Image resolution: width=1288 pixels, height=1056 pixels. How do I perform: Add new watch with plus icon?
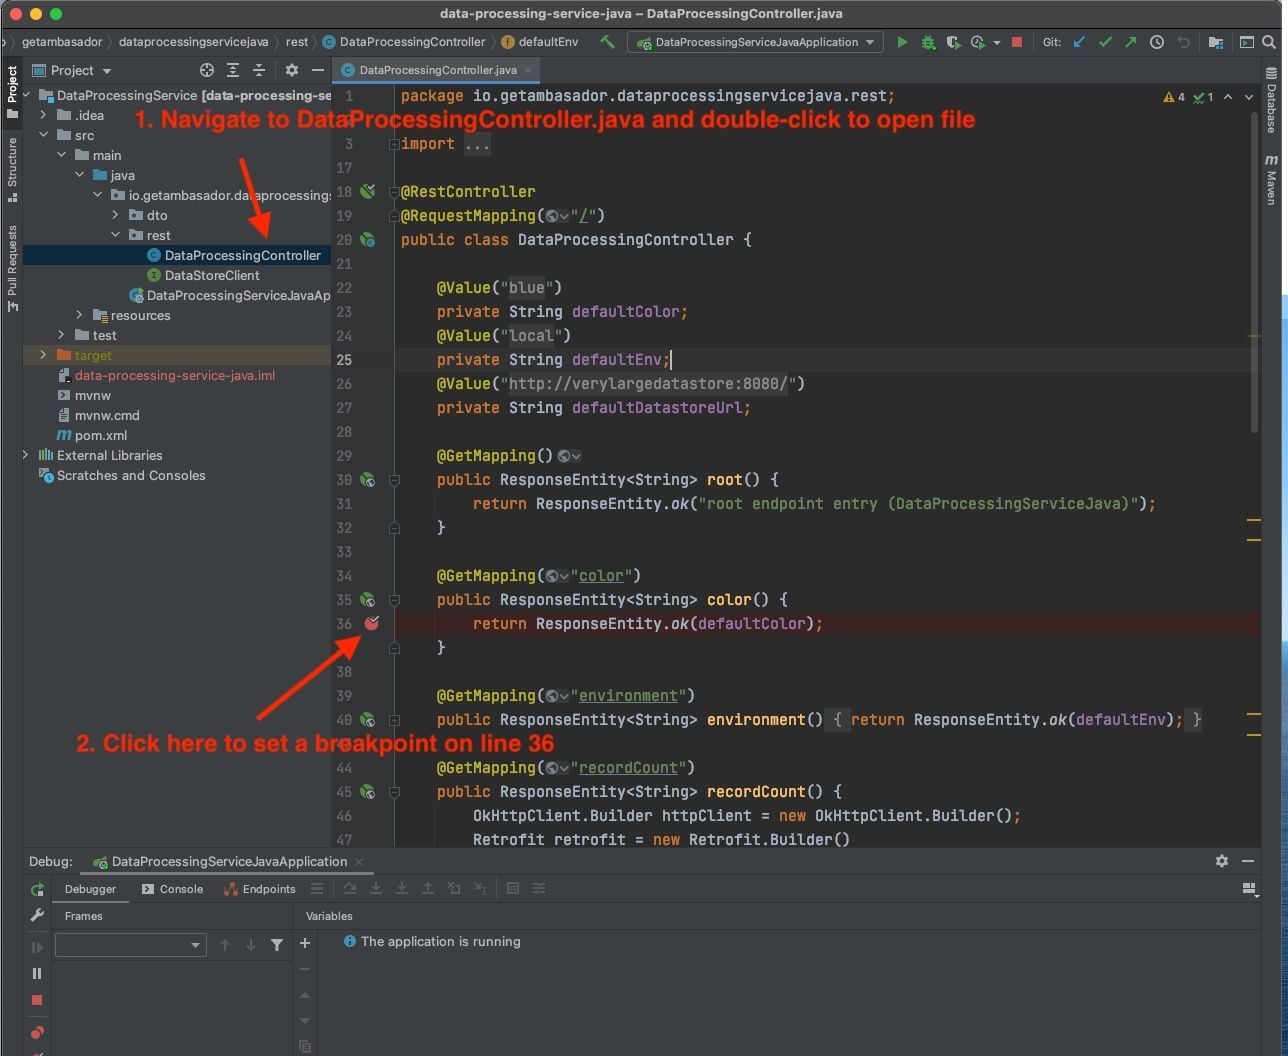tap(305, 943)
